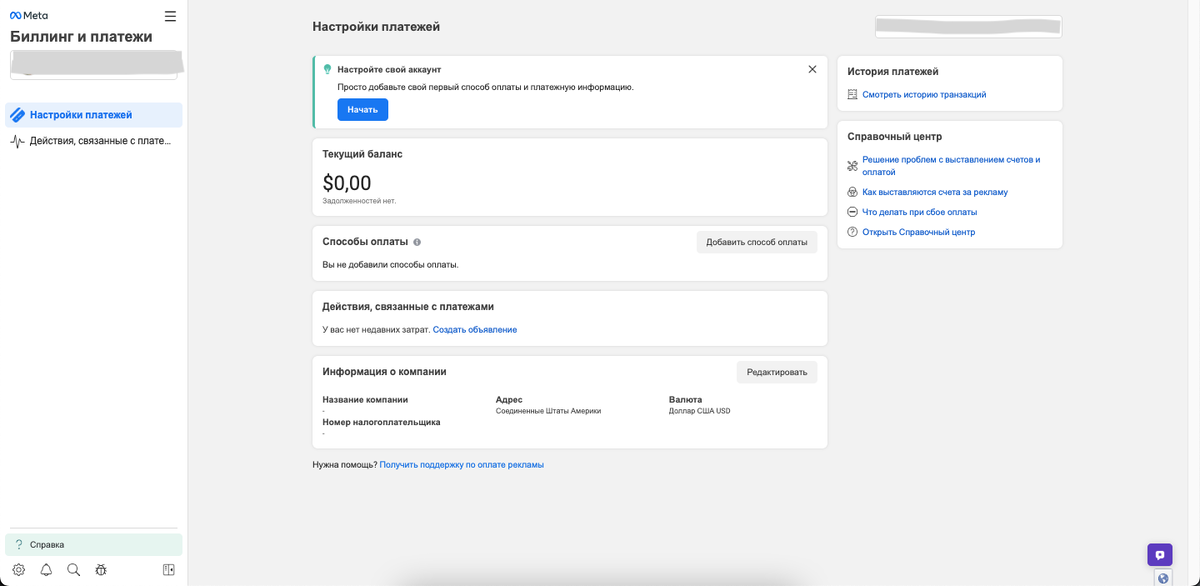Click the search magnifier icon
The width and height of the screenshot is (1200, 586).
[73, 570]
